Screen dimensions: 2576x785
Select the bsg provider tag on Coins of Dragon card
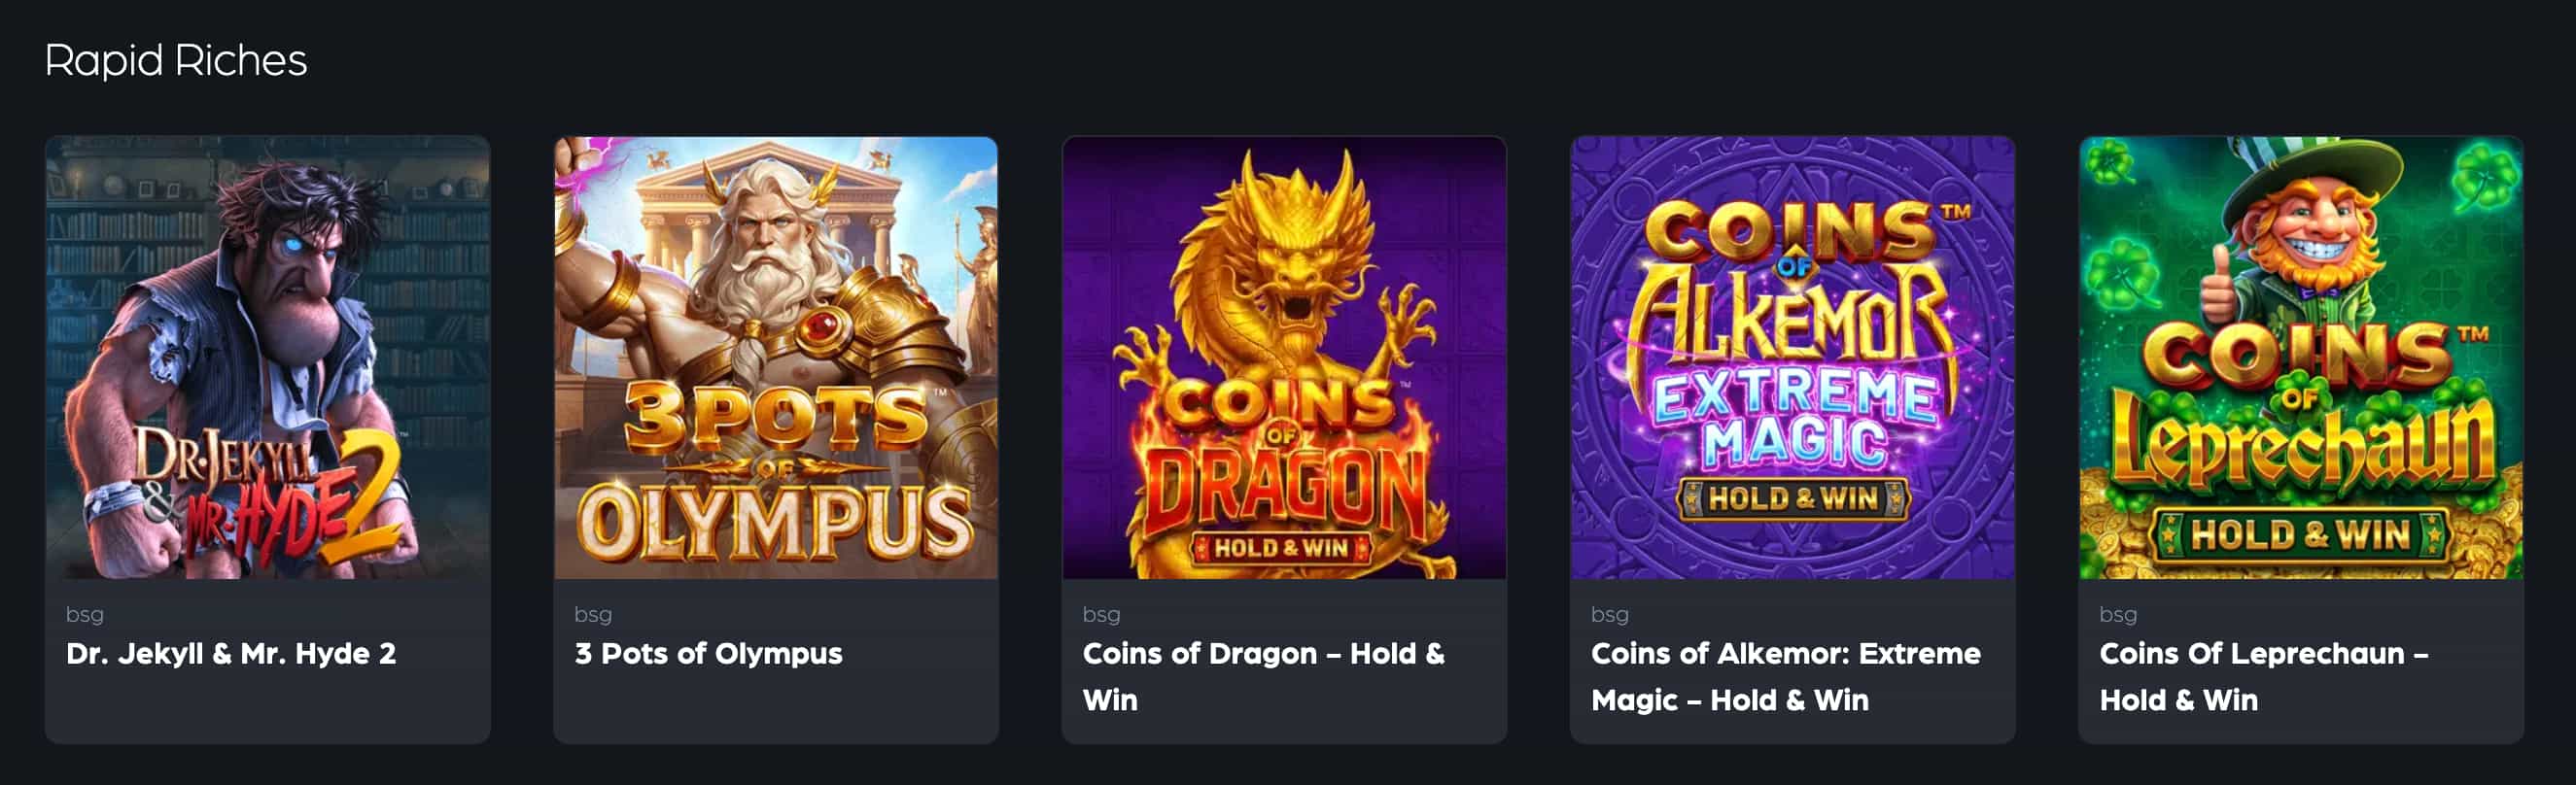point(1101,614)
